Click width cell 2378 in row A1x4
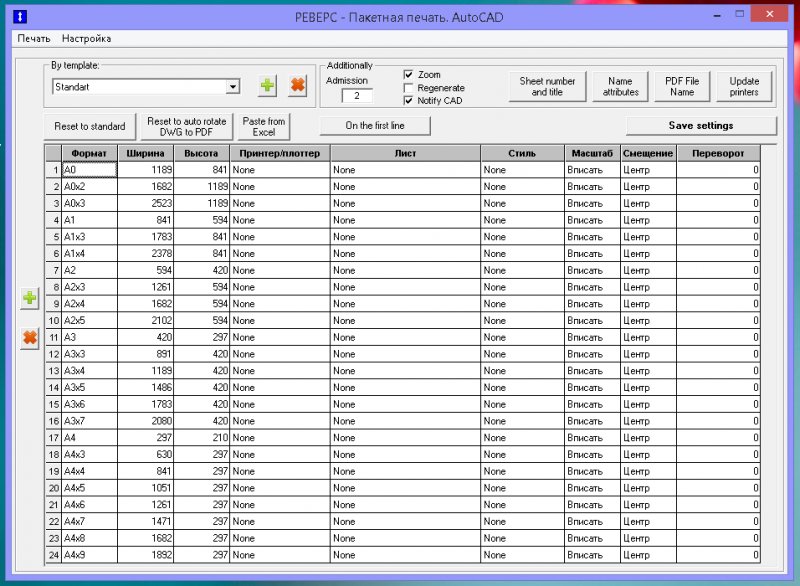The width and height of the screenshot is (800, 586). pos(146,253)
